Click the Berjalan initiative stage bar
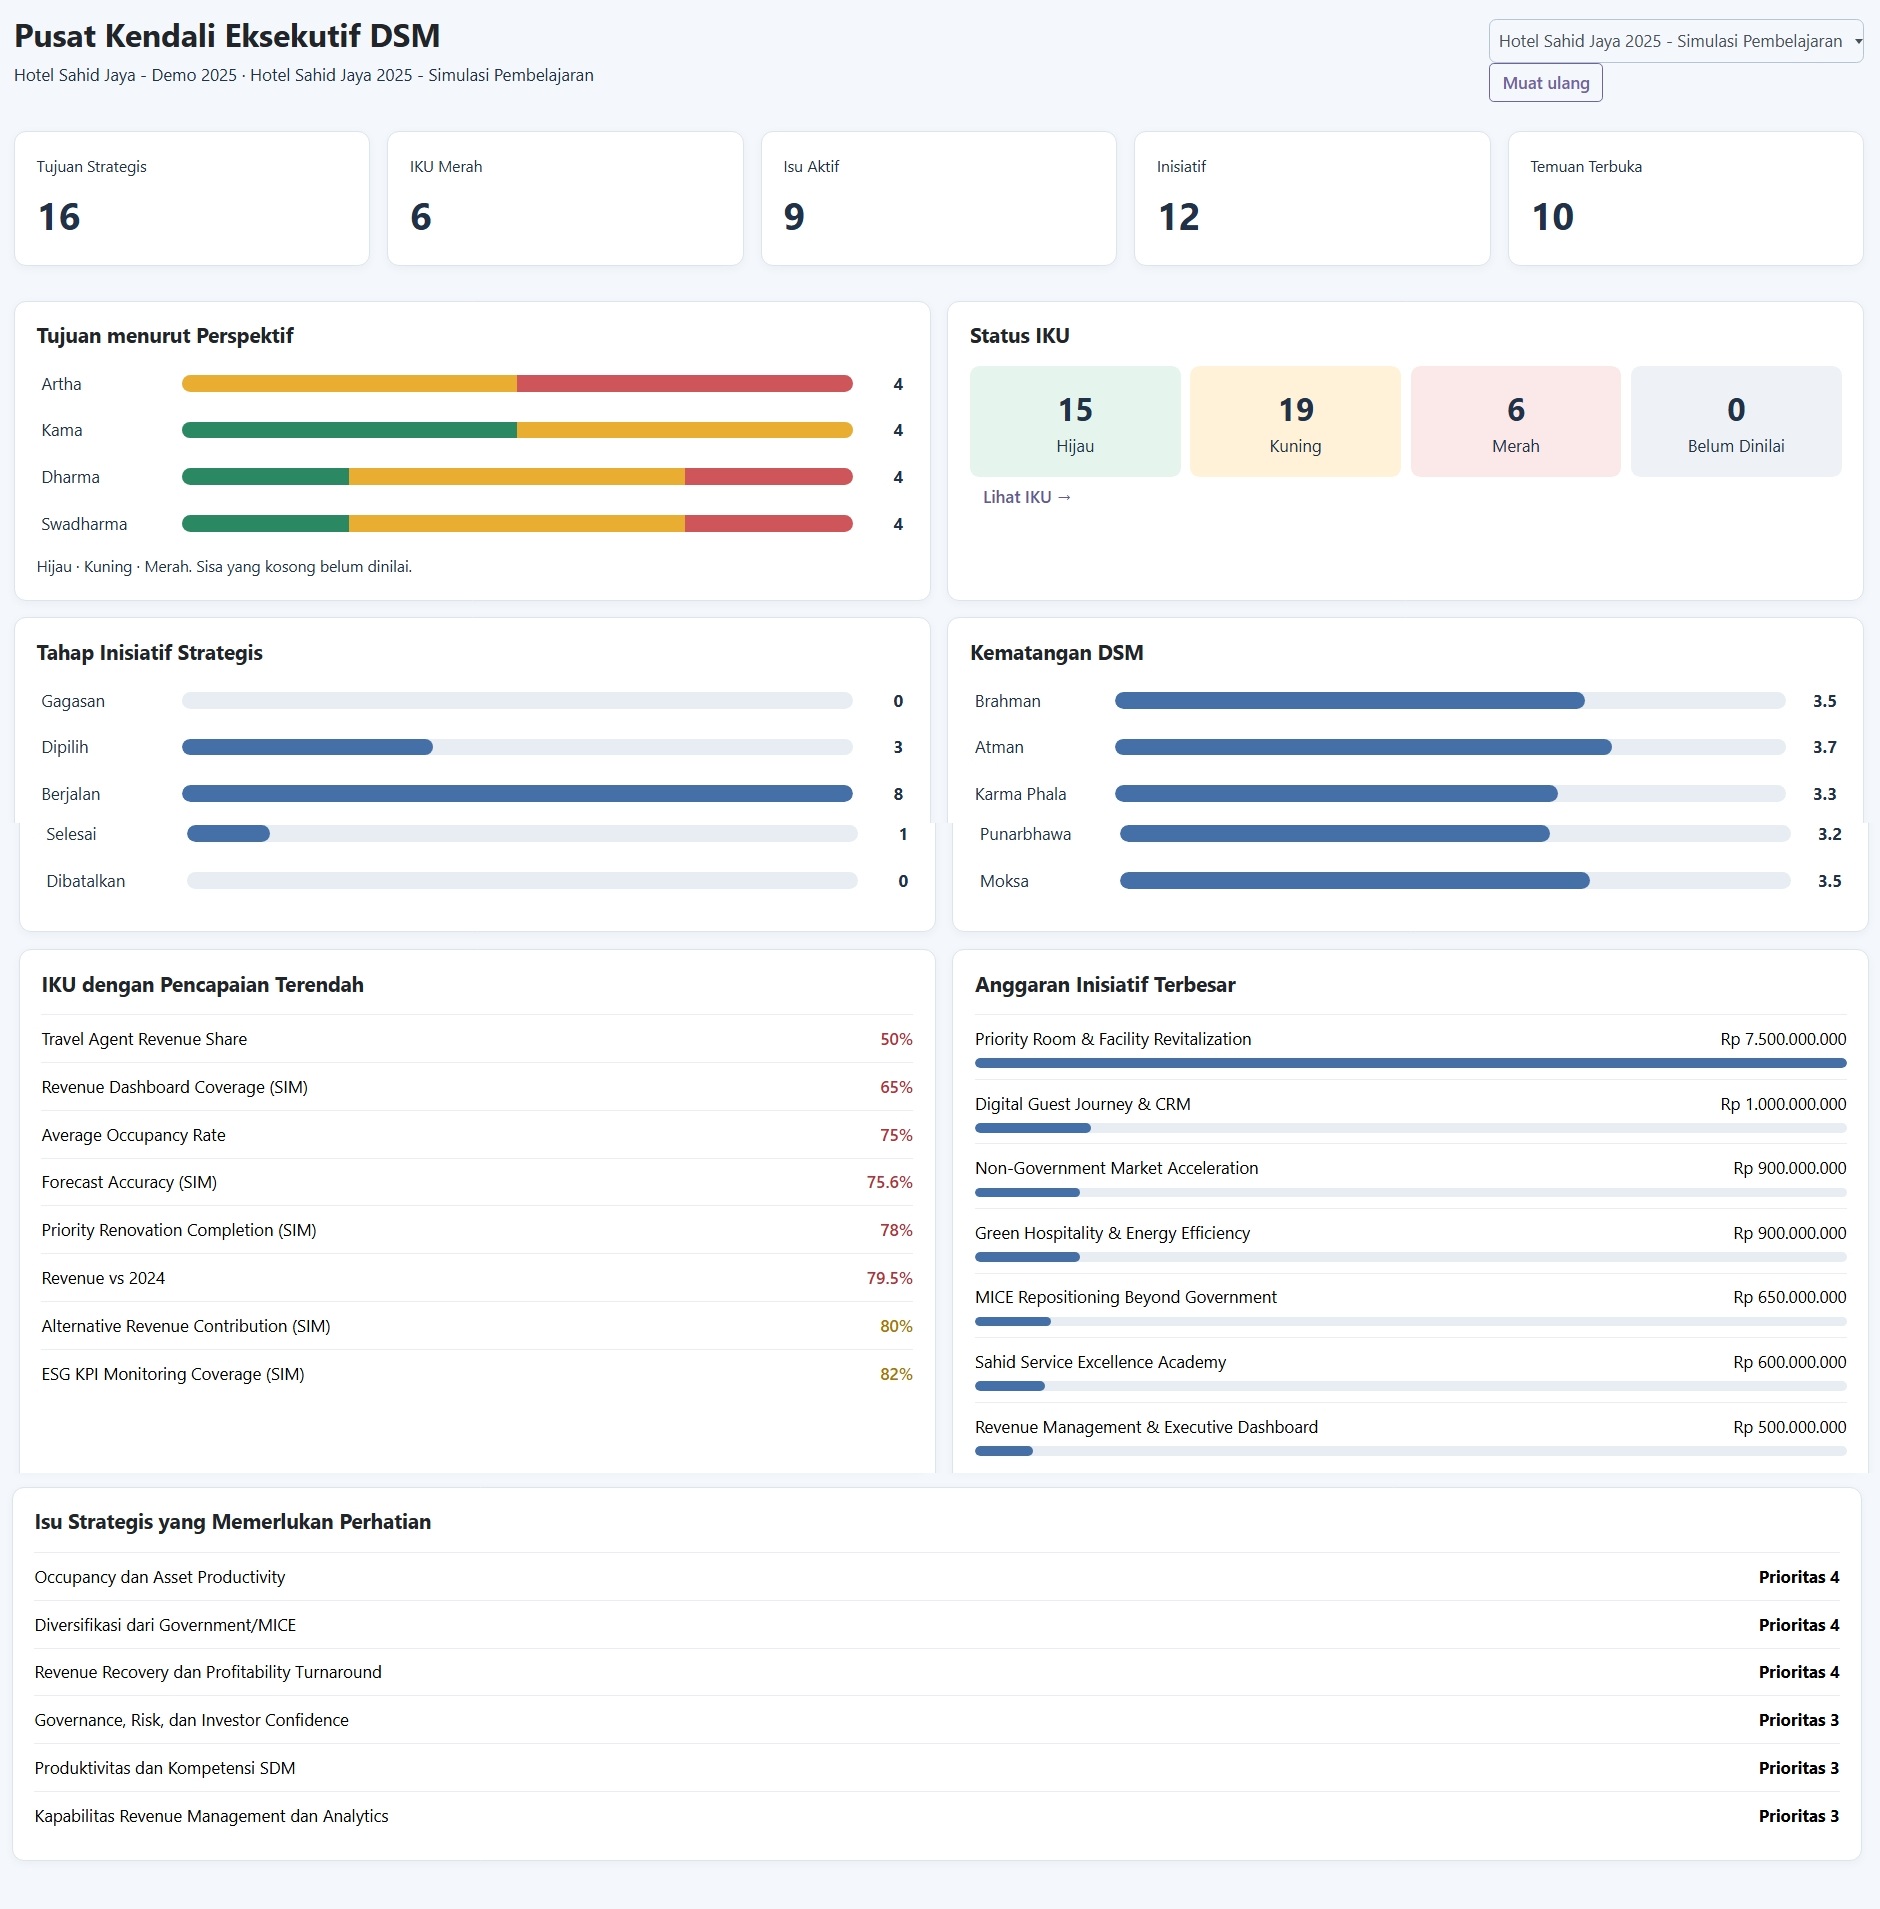Image resolution: width=1880 pixels, height=1909 pixels. coord(517,794)
